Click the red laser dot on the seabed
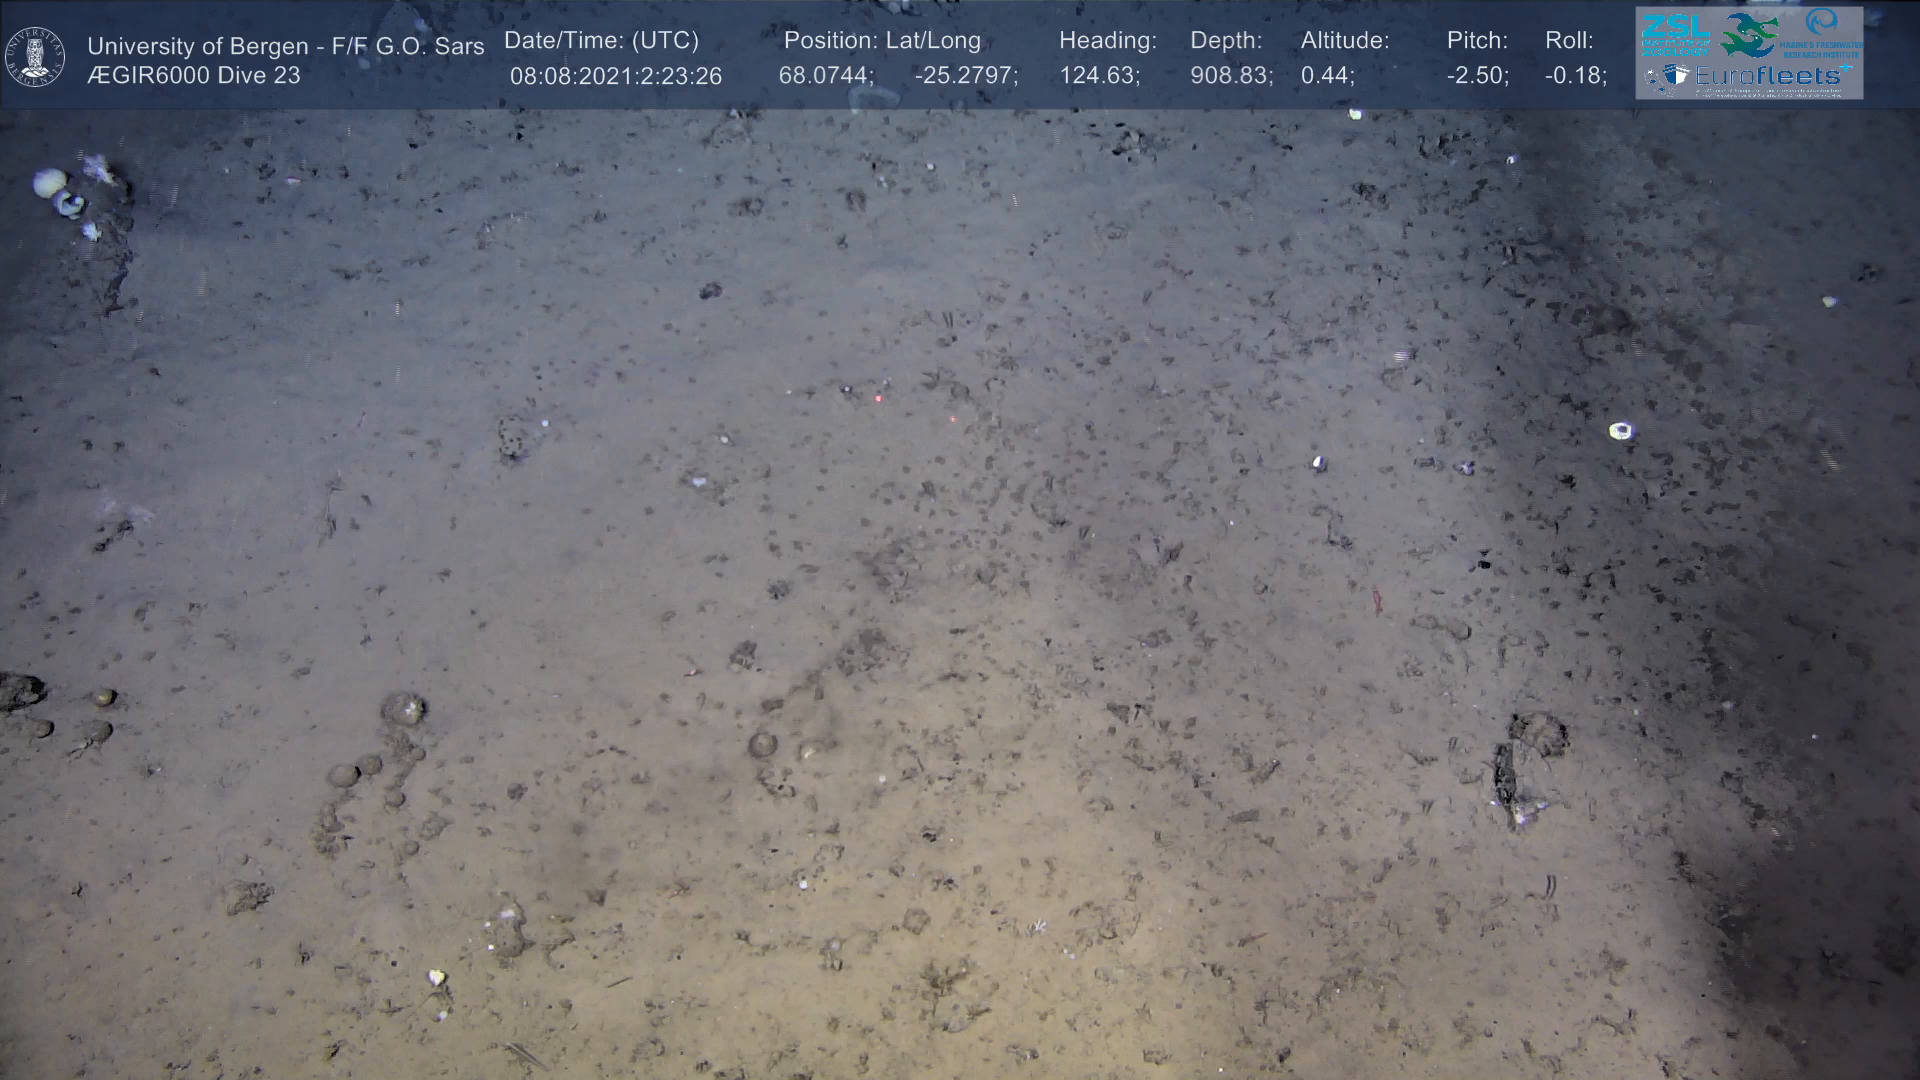The height and width of the screenshot is (1080, 1920). 879,399
